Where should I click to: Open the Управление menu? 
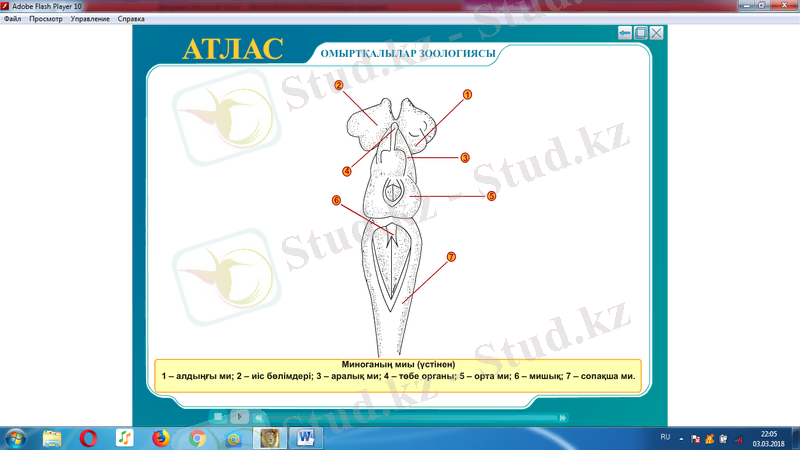tap(90, 19)
